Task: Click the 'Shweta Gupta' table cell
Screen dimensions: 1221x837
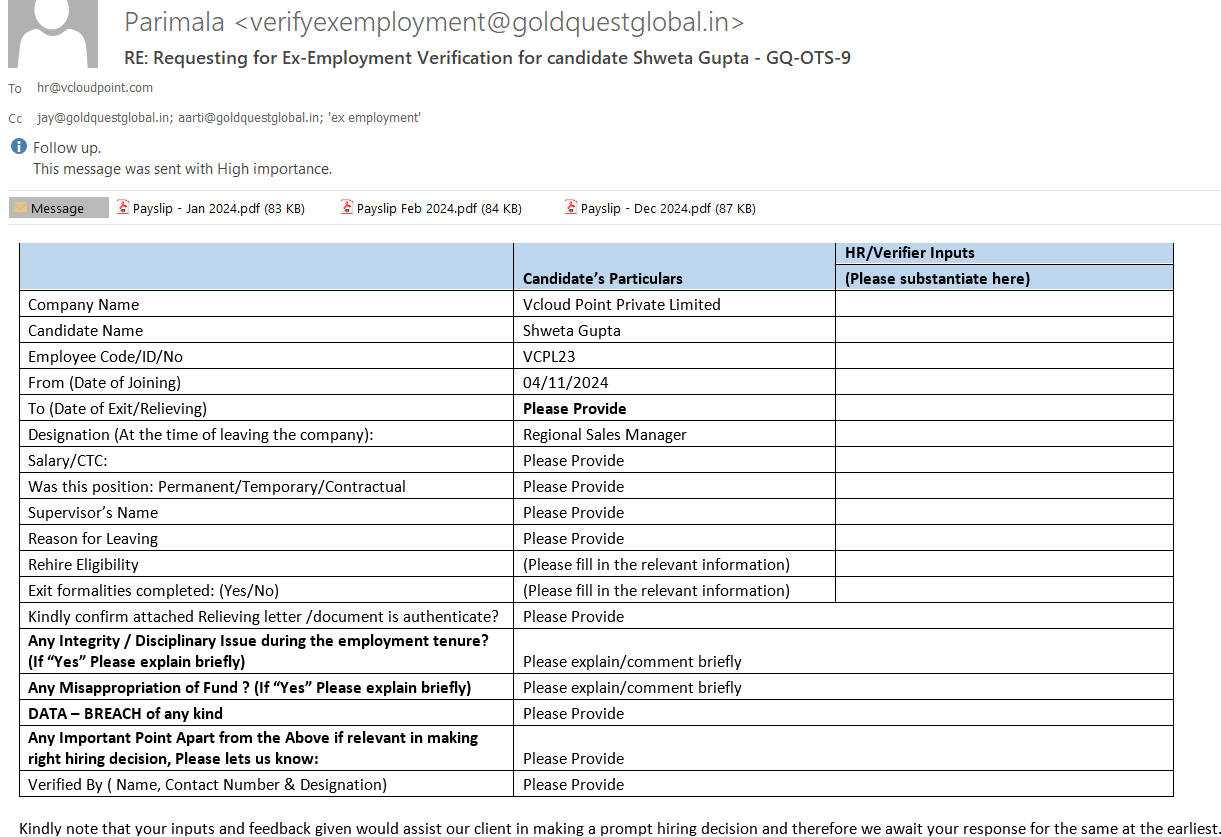Action: coord(674,330)
